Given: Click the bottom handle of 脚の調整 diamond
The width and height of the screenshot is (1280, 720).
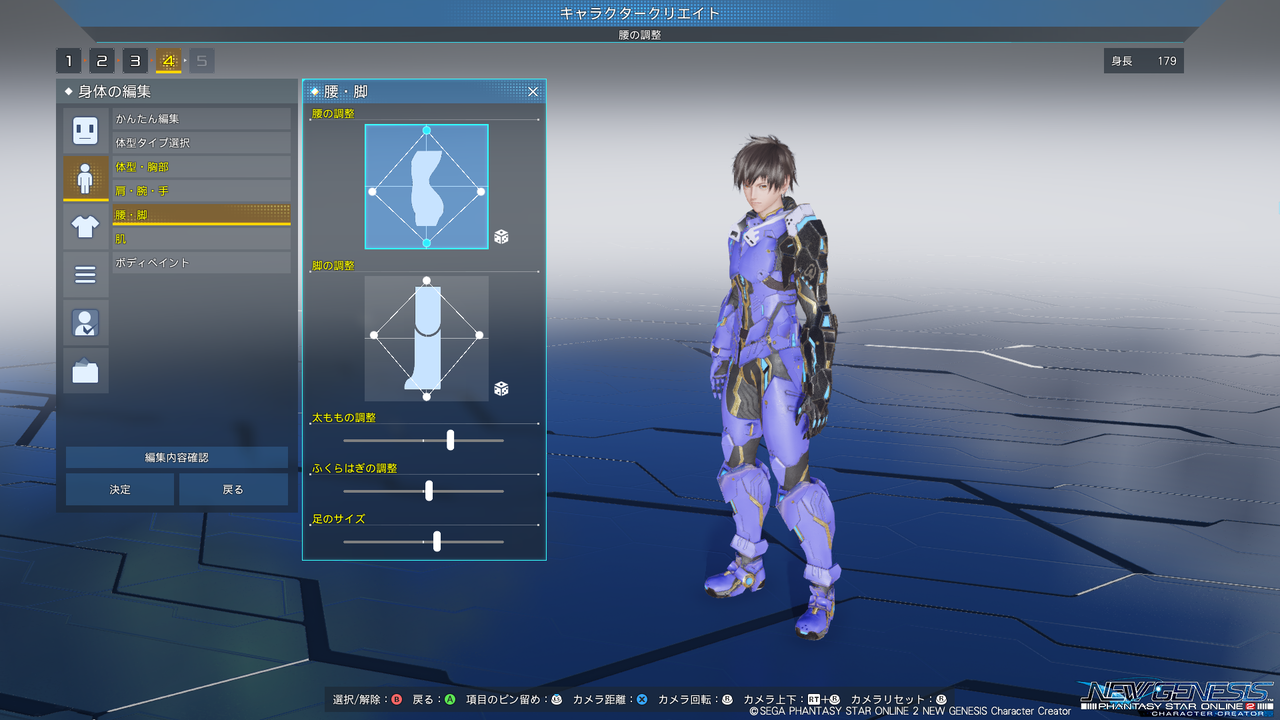Looking at the screenshot, I should pos(427,397).
